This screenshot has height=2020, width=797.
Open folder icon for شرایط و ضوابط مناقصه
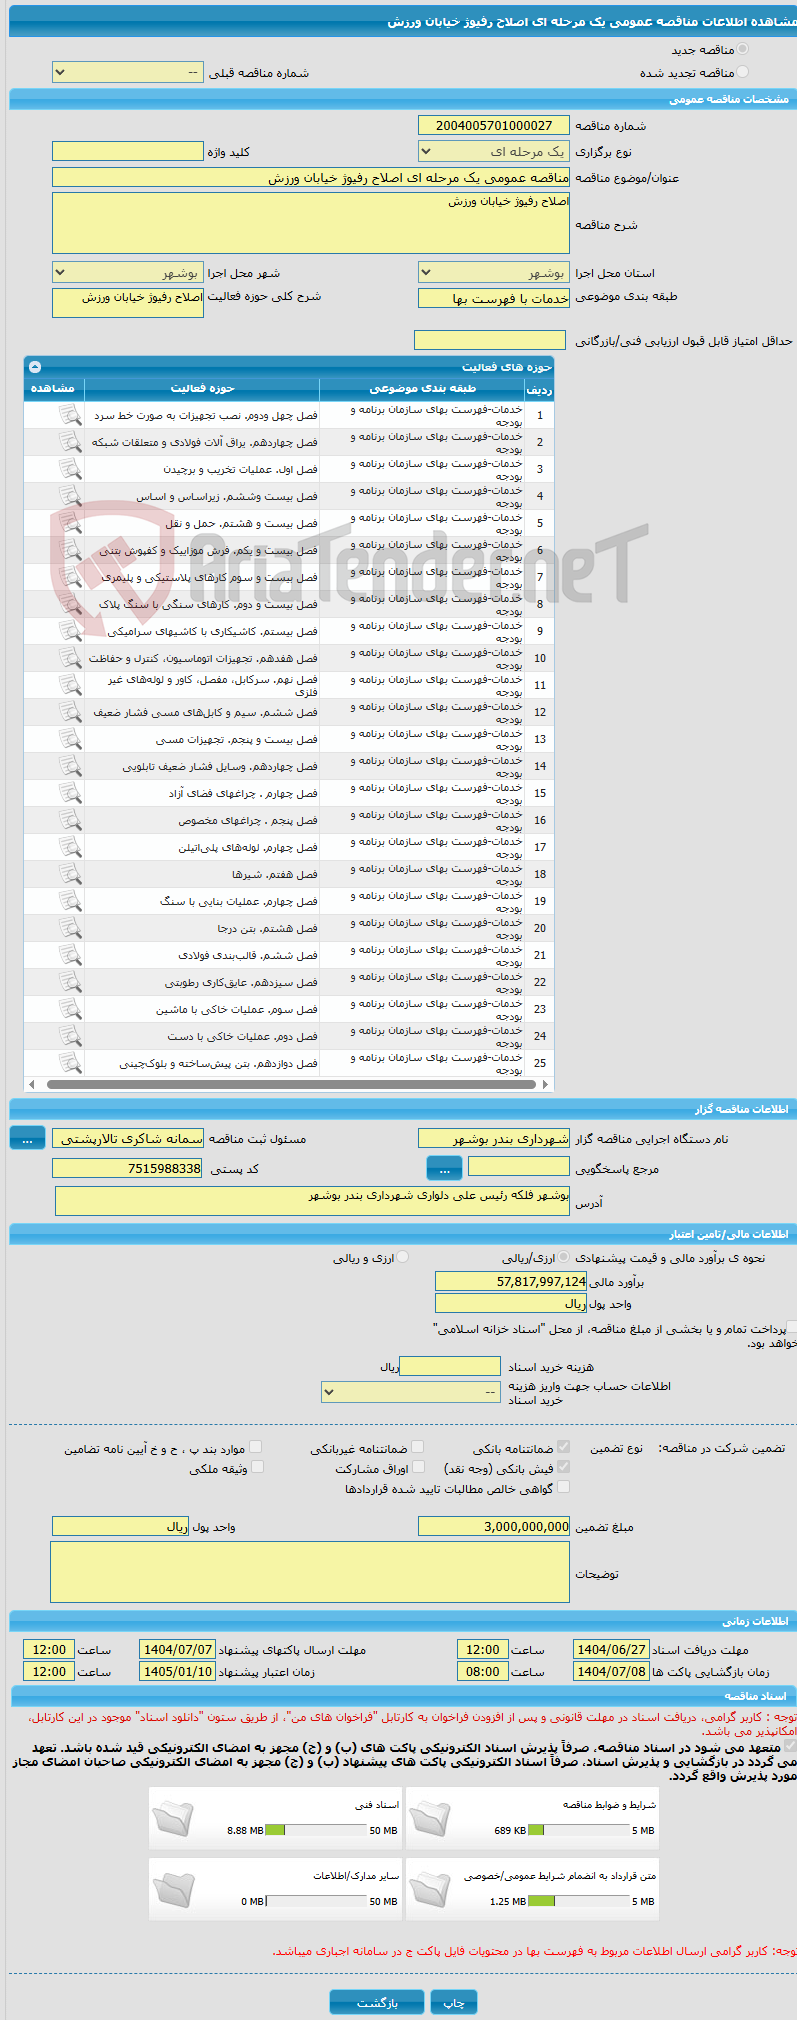click(430, 1819)
